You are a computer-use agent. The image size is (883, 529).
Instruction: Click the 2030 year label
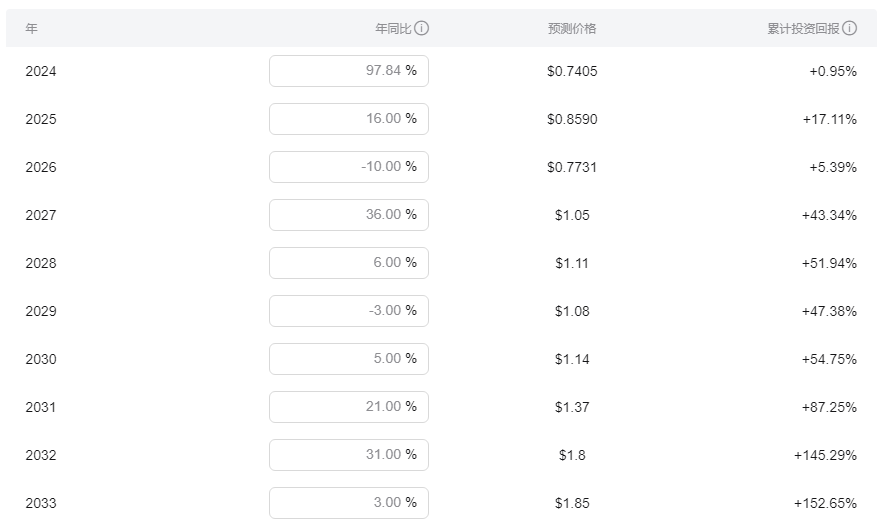coord(41,359)
